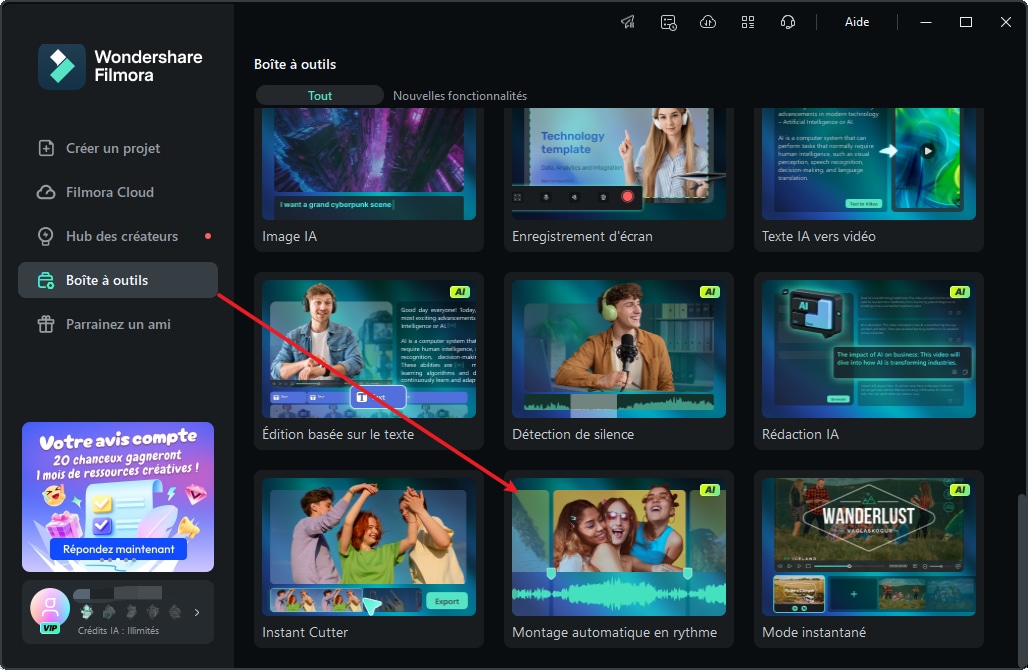Open the Image IA tool thumbnail

click(369, 164)
